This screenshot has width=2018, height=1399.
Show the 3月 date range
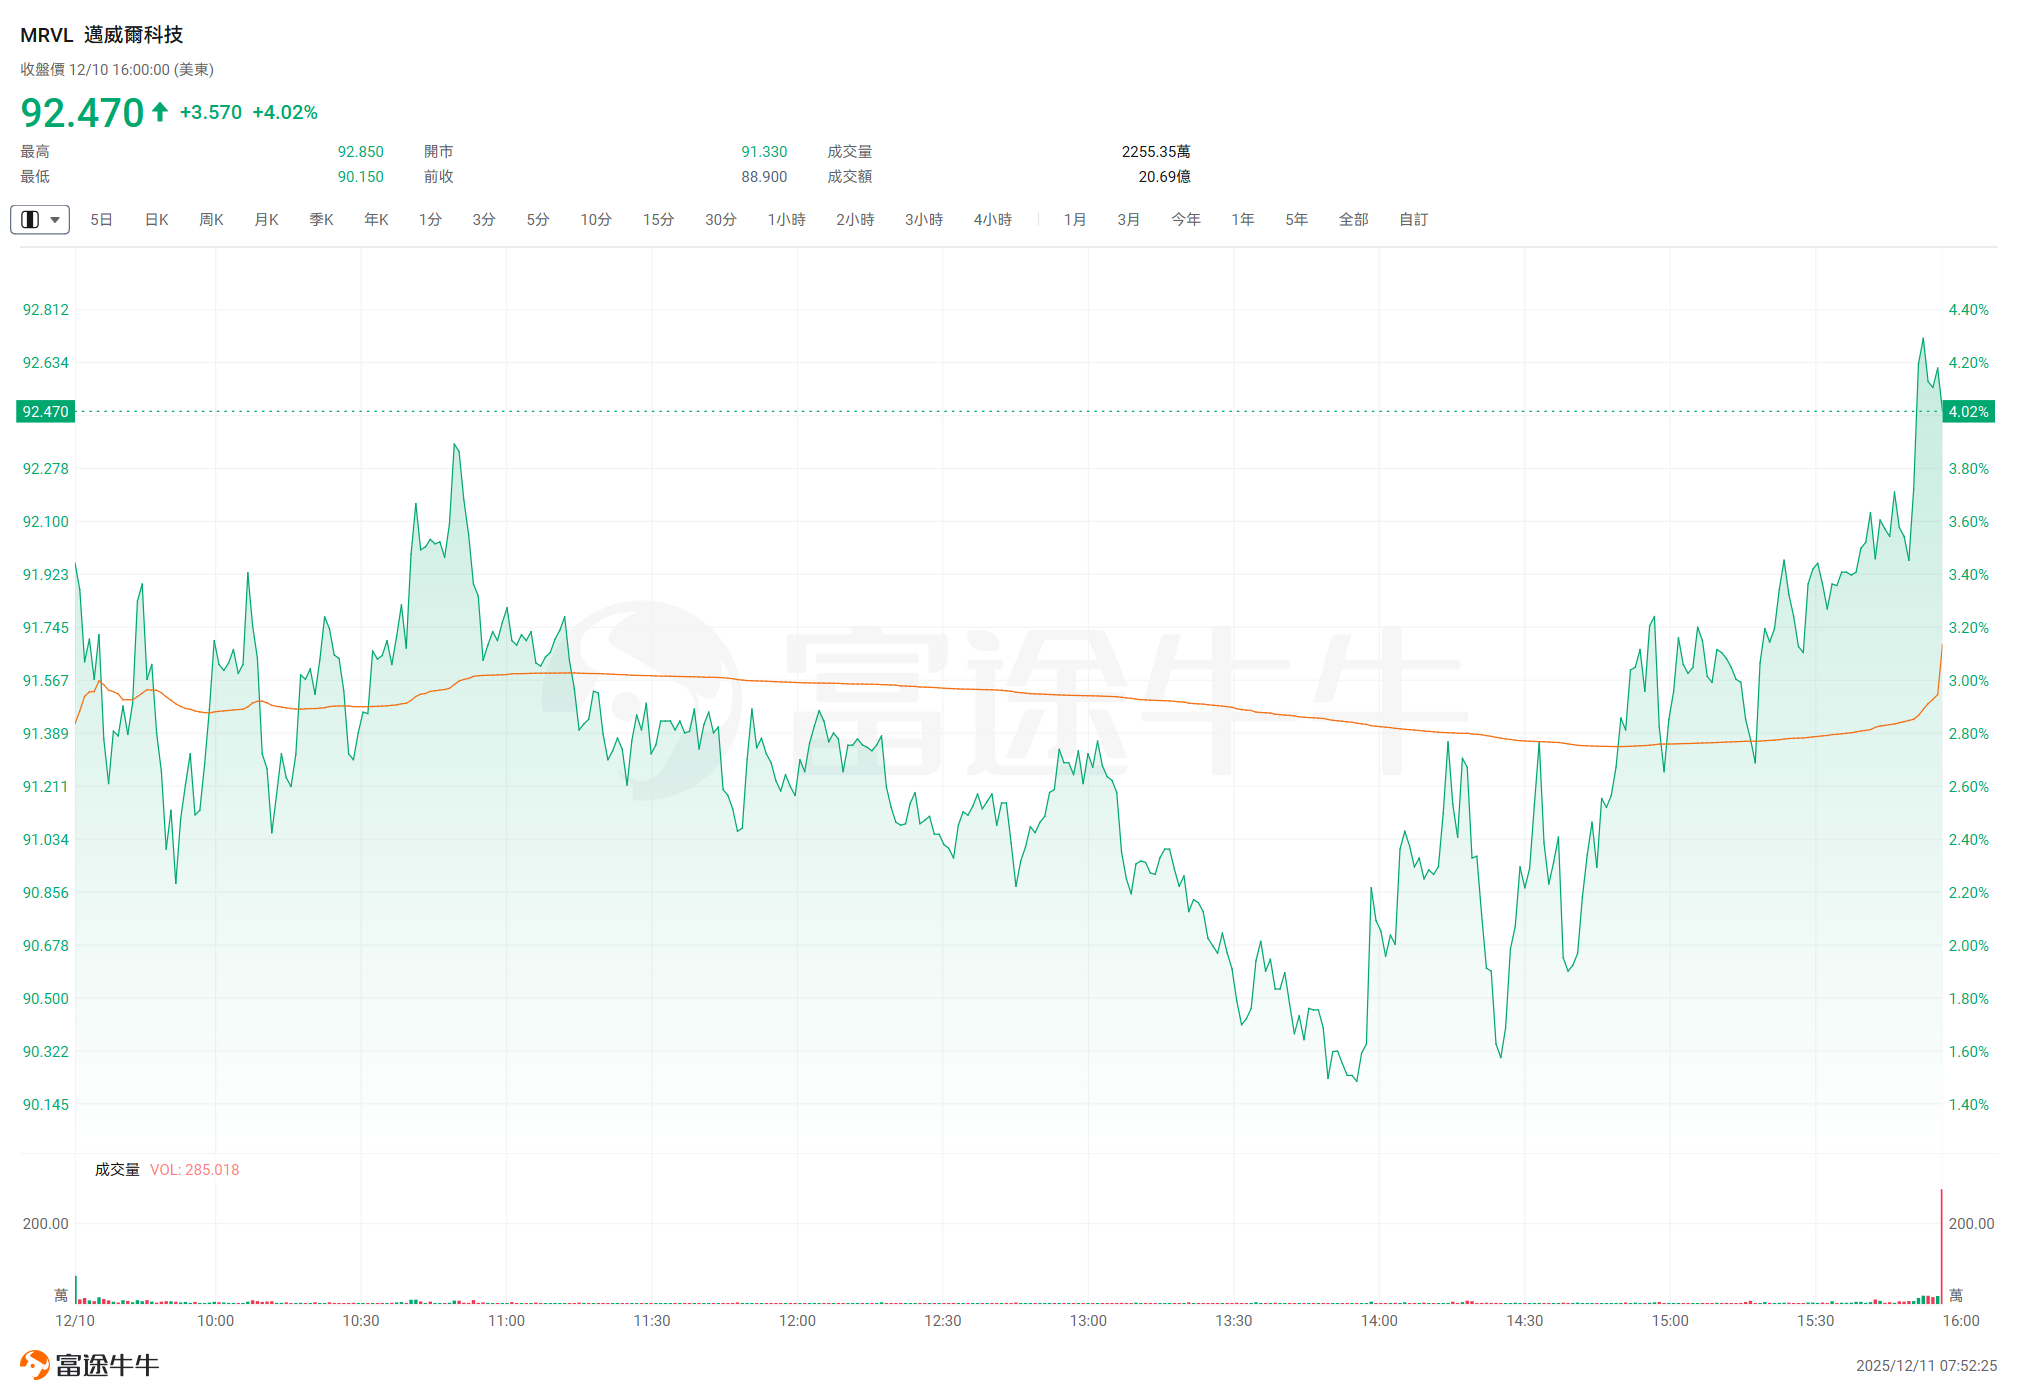coord(1129,219)
